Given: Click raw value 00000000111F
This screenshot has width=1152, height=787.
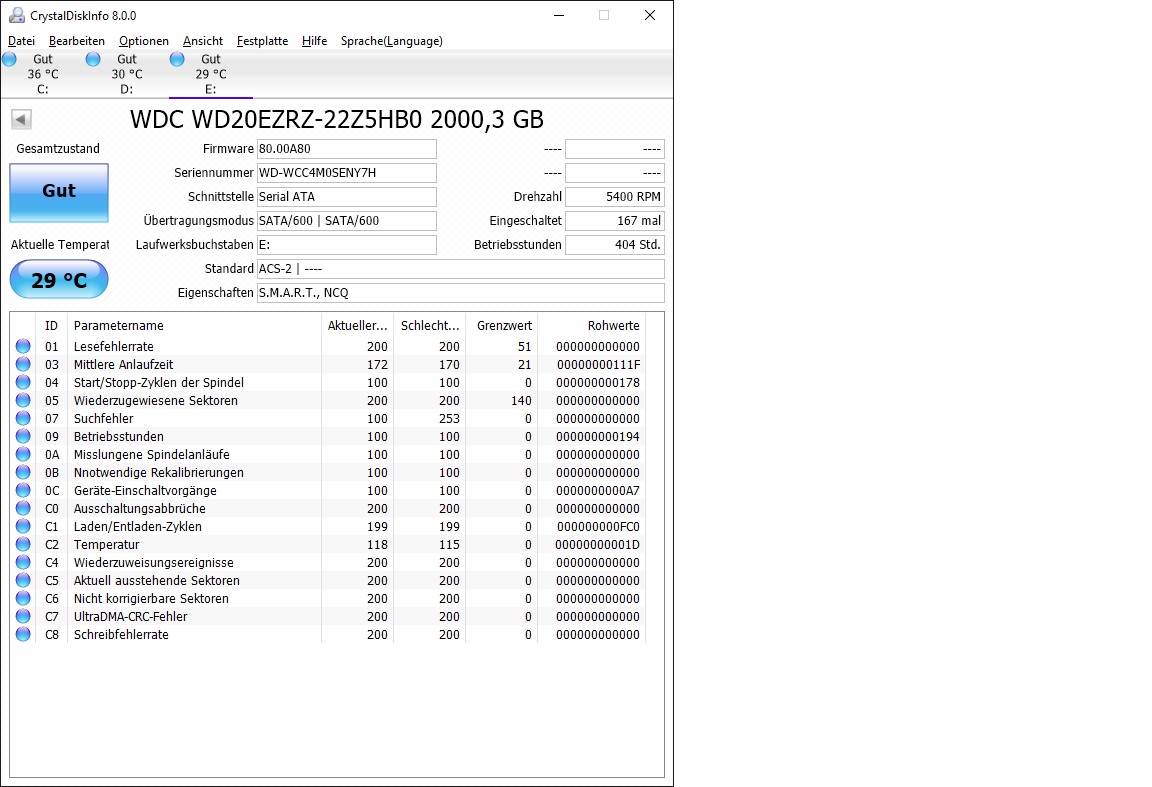Looking at the screenshot, I should pyautogui.click(x=598, y=364).
